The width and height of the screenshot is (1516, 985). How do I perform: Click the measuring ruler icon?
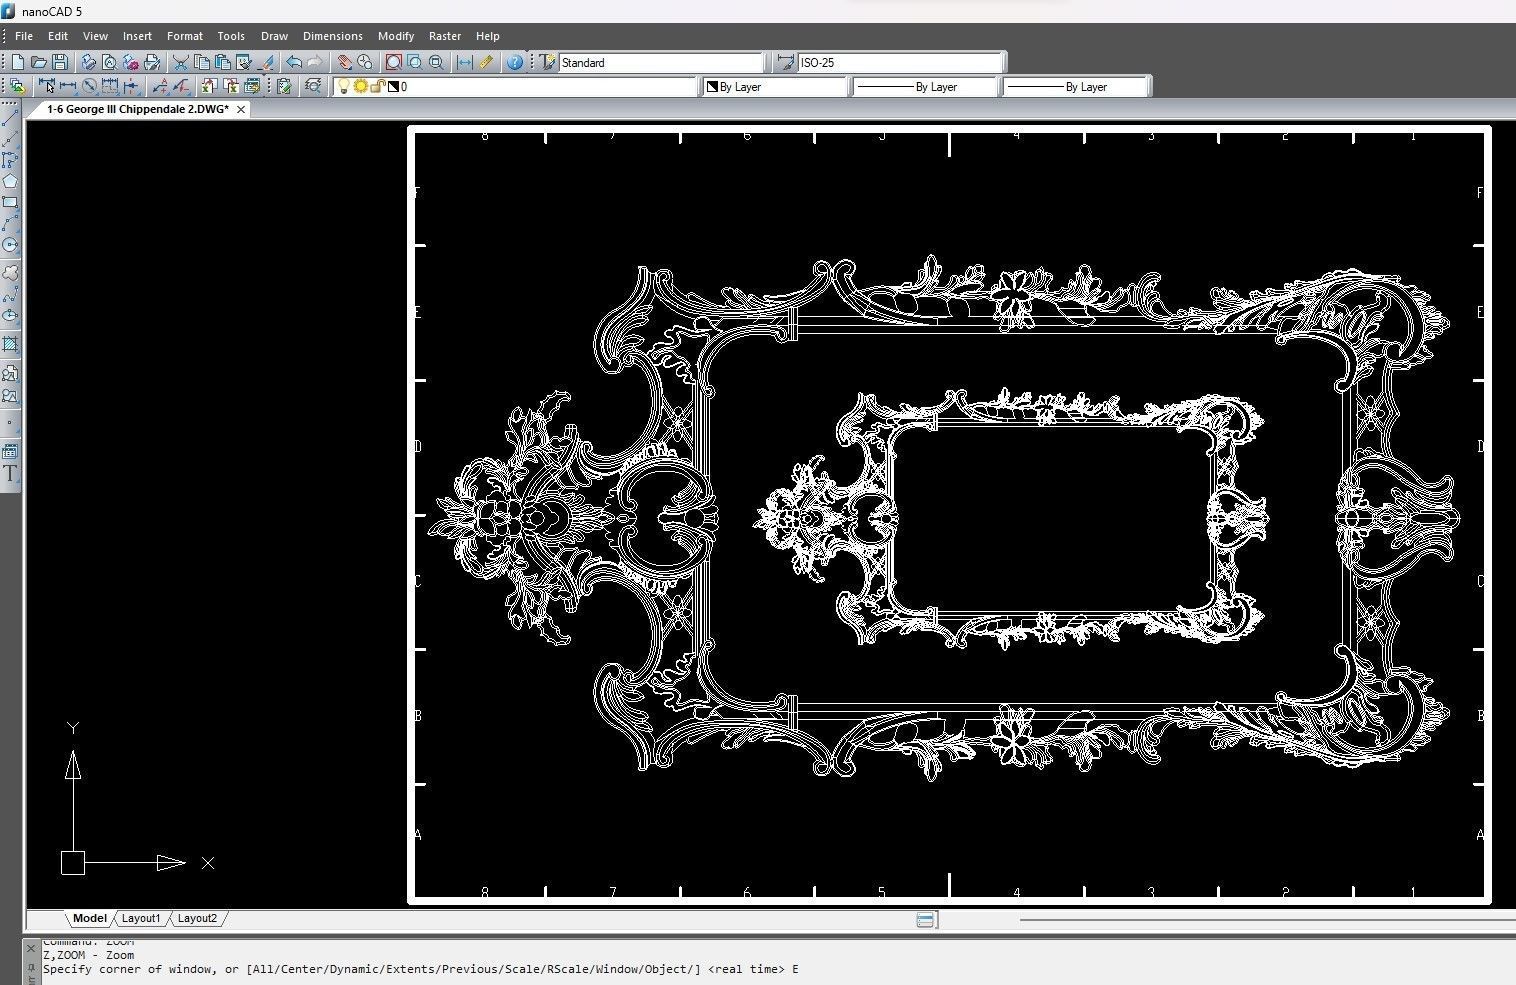coord(485,62)
